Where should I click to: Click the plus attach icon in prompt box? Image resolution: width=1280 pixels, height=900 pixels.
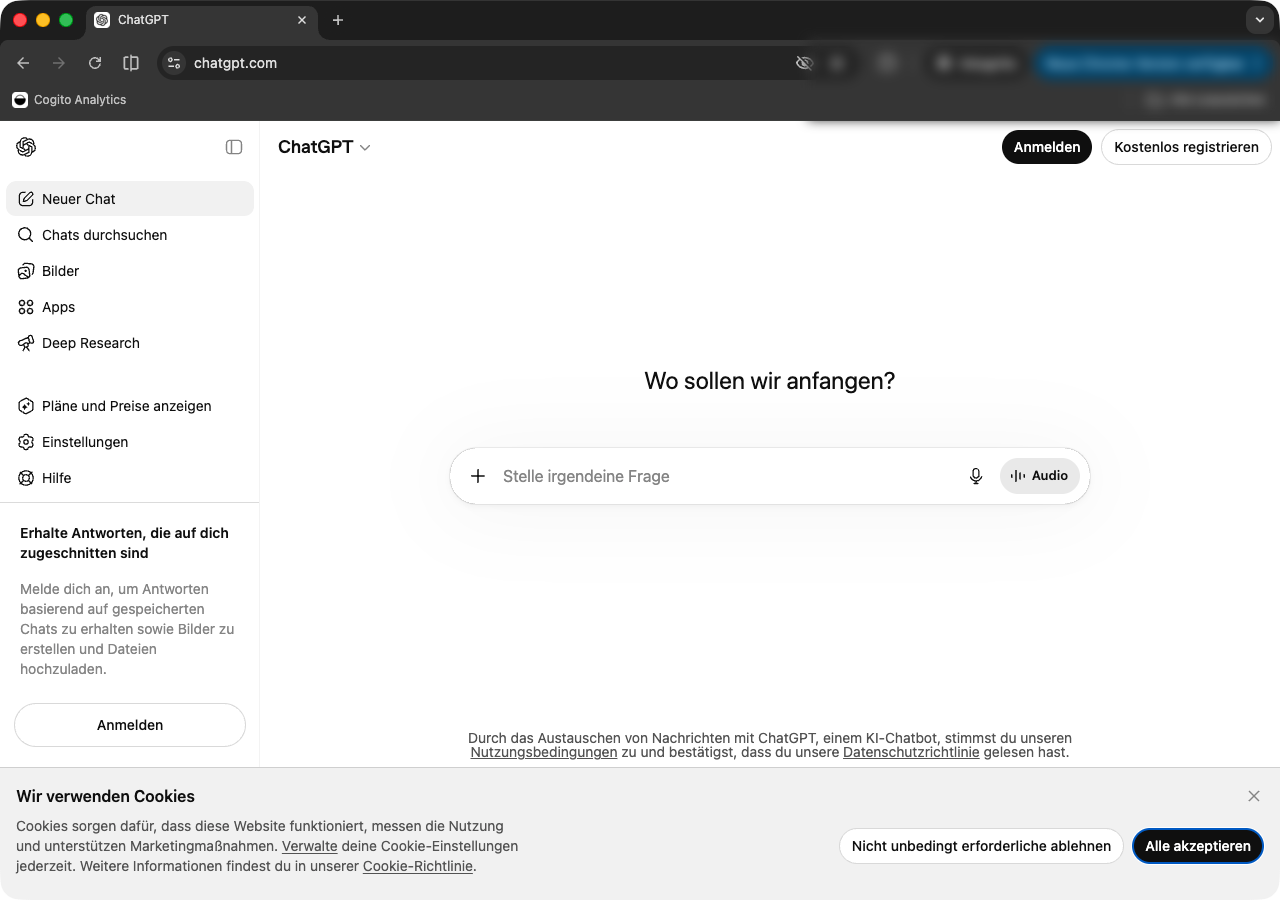(478, 476)
